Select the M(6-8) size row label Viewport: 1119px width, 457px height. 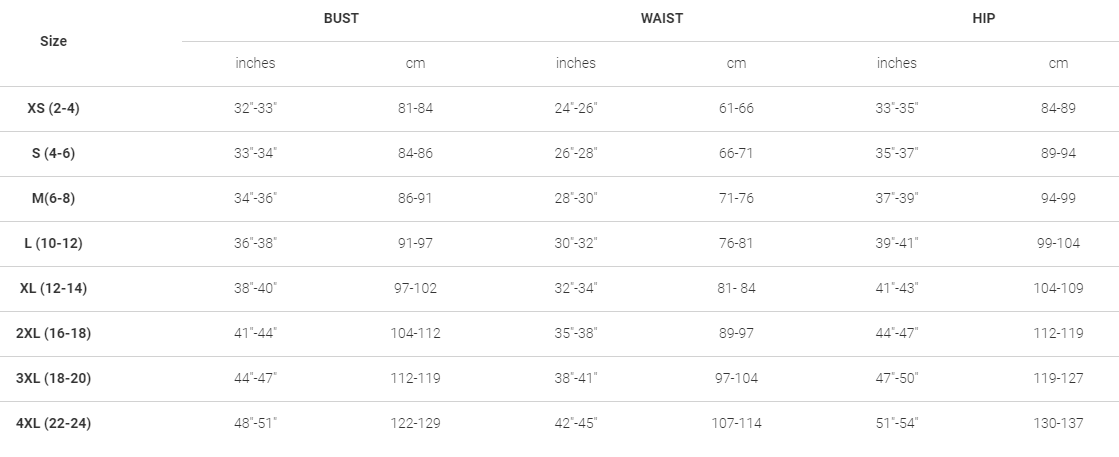coord(53,198)
